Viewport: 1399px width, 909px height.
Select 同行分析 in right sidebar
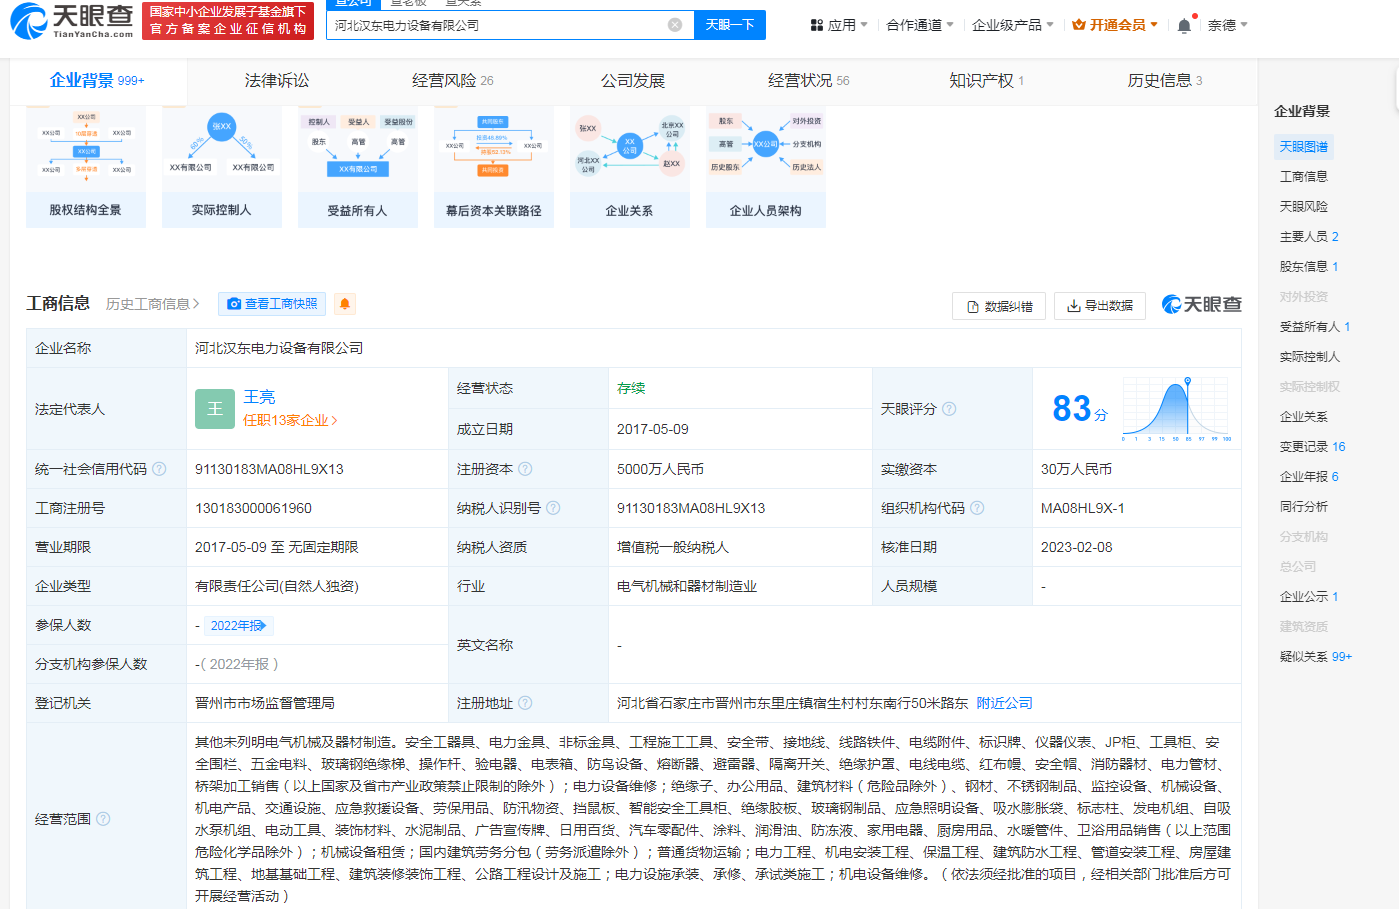tap(1304, 507)
